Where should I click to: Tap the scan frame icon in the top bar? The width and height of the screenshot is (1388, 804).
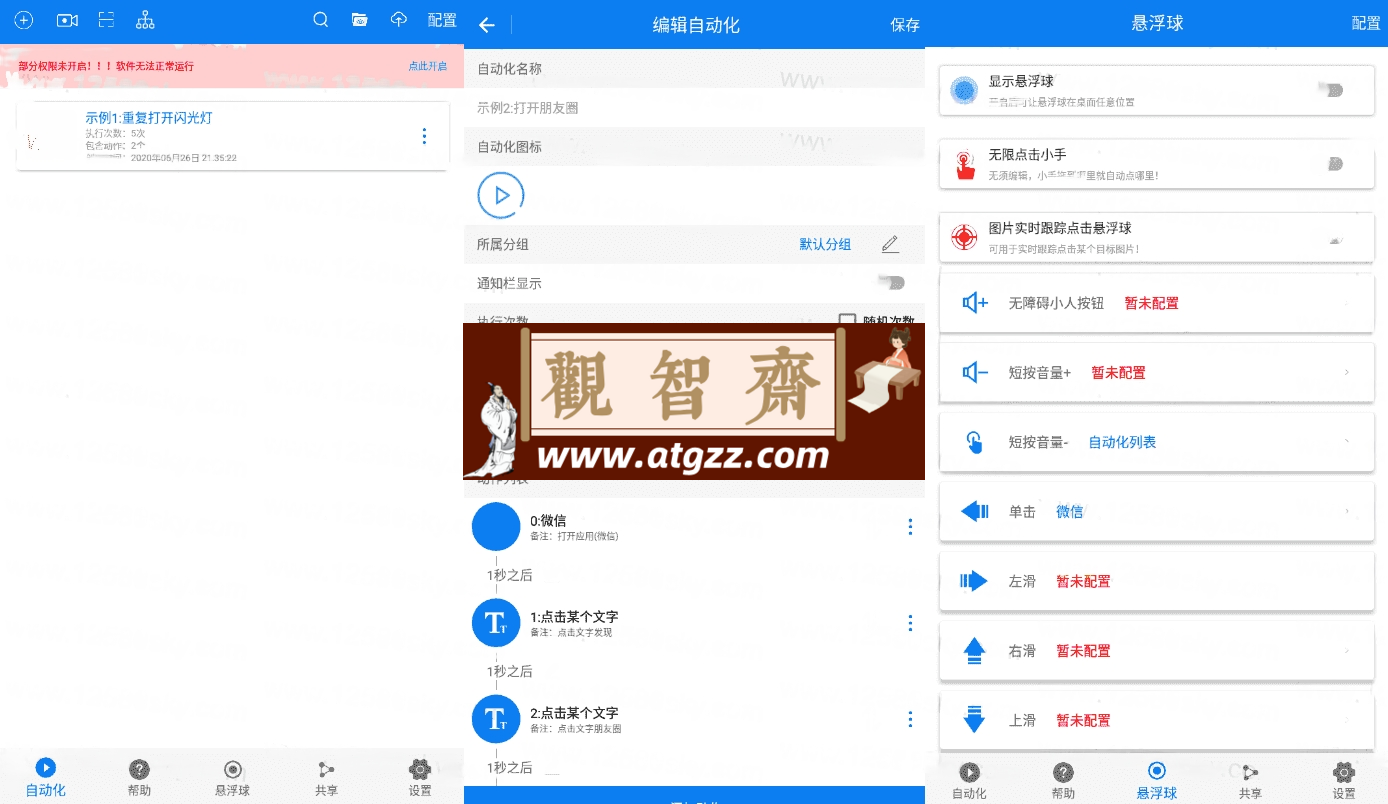pos(107,20)
